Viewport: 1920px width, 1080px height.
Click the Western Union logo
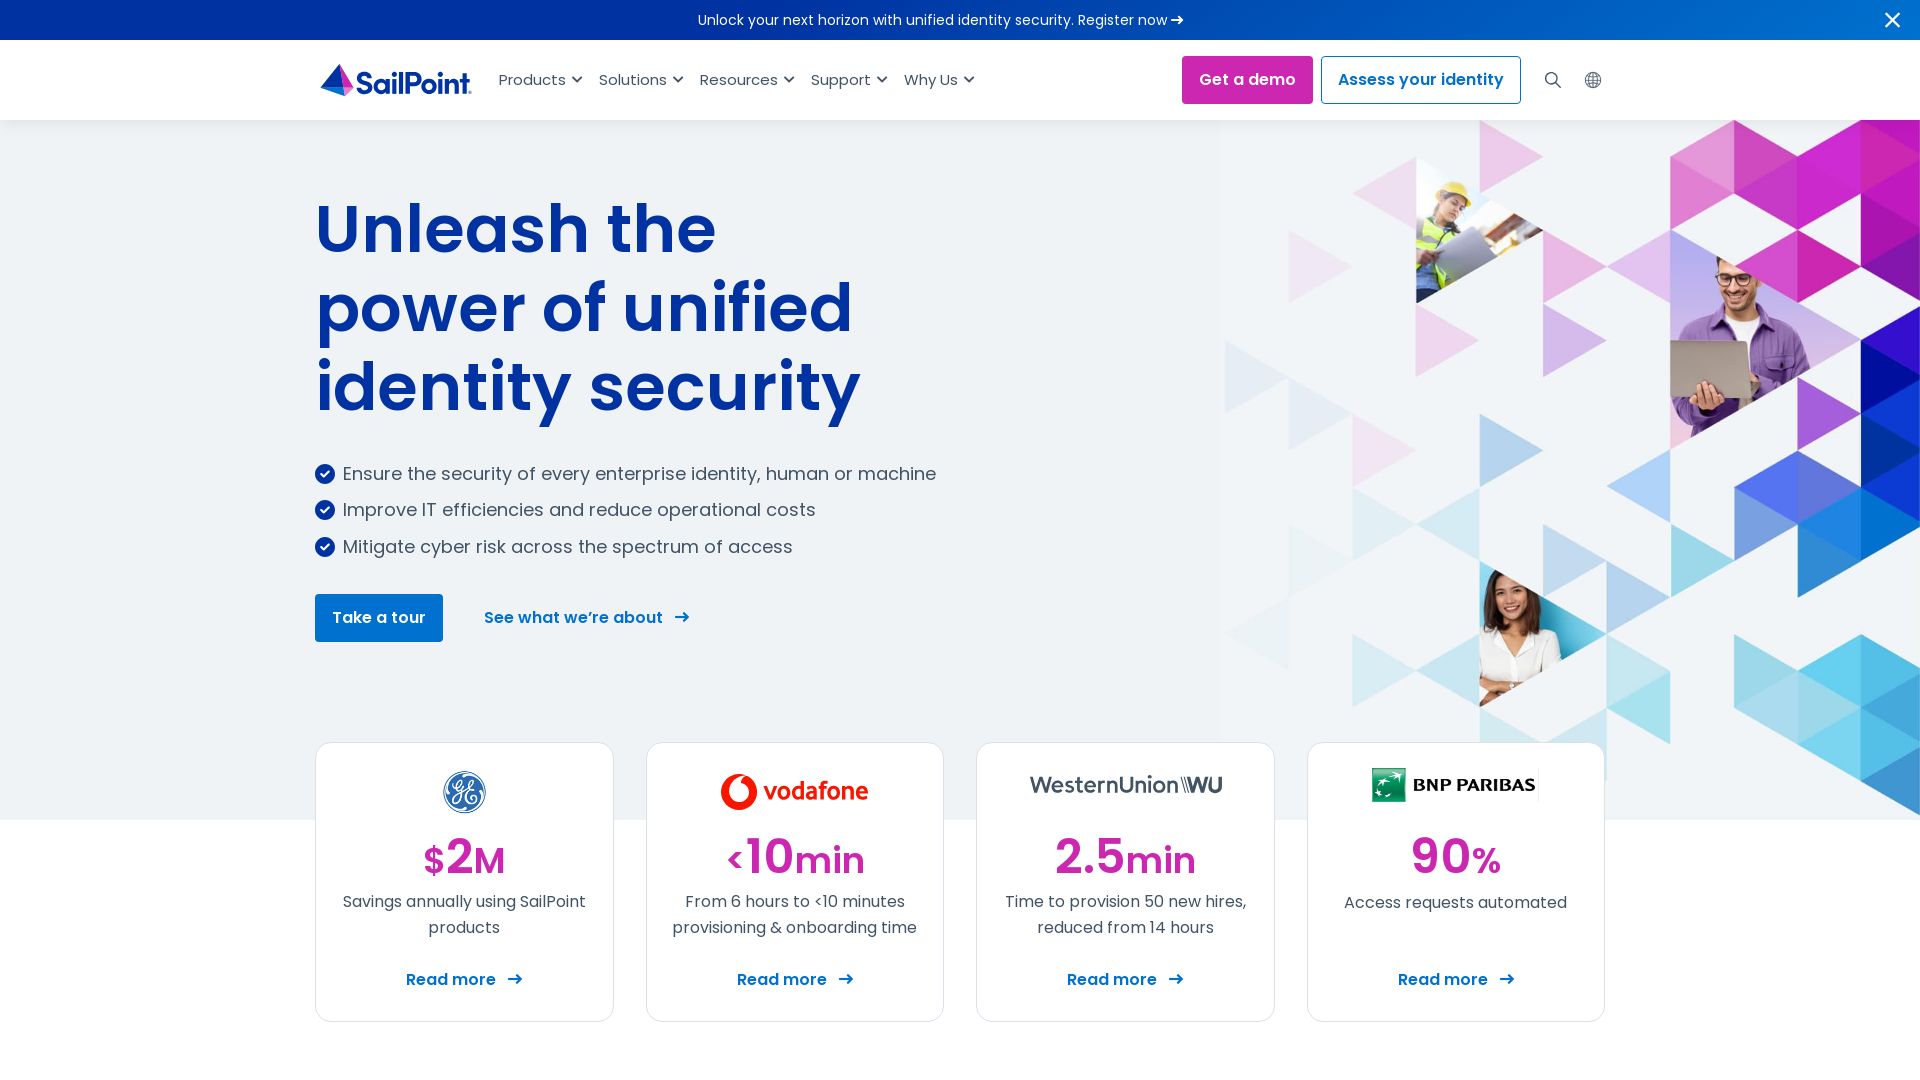click(1125, 785)
